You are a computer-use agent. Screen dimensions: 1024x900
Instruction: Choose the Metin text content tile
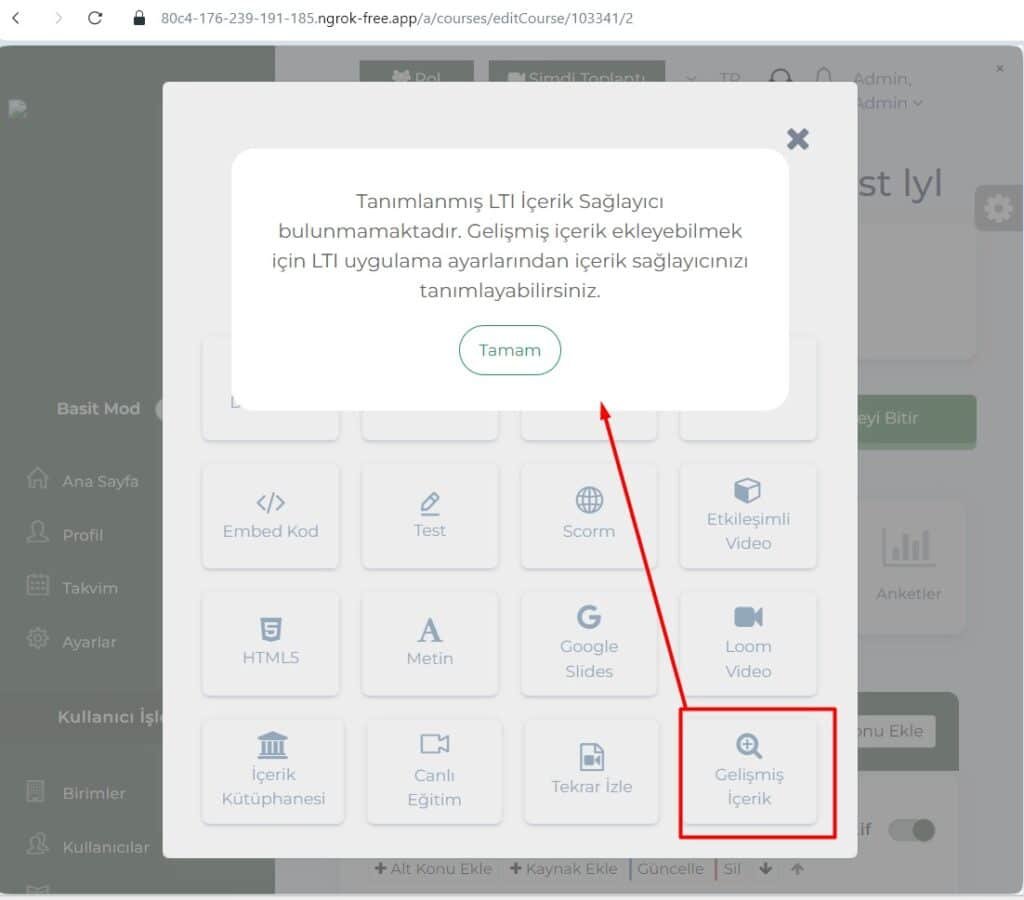click(430, 643)
